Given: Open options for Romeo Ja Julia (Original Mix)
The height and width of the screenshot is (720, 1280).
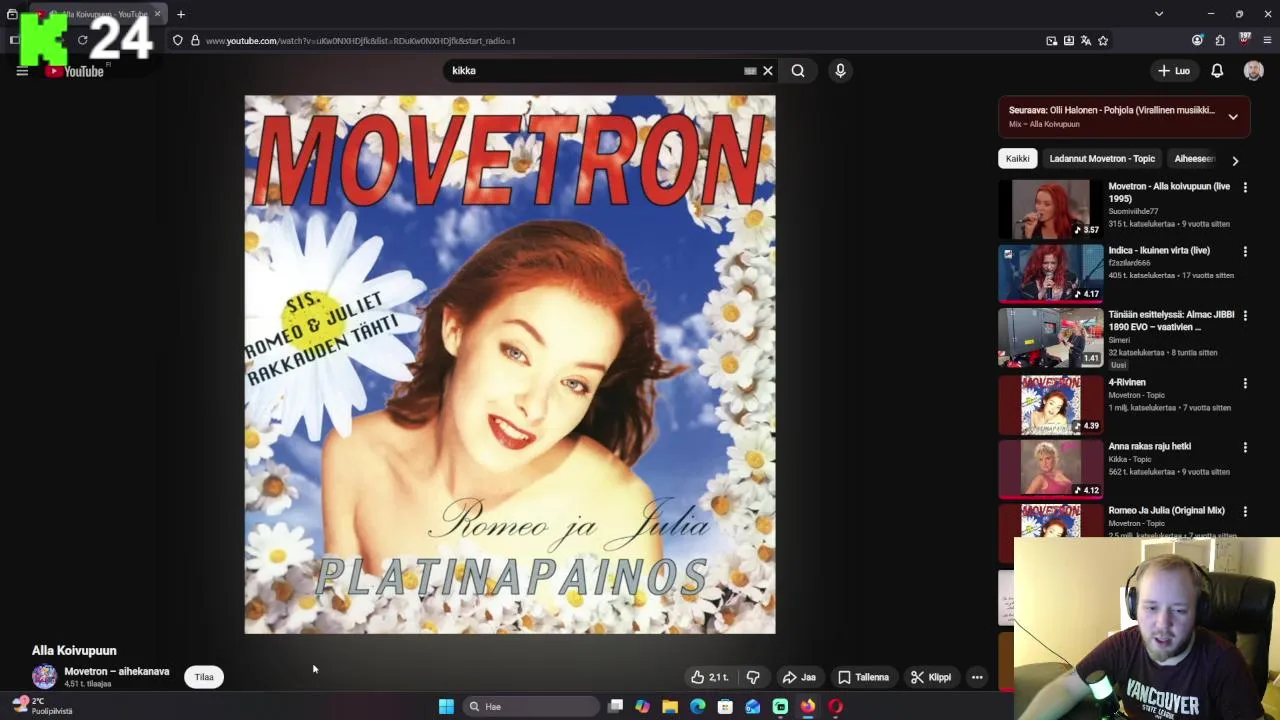Looking at the screenshot, I should coord(1245,511).
